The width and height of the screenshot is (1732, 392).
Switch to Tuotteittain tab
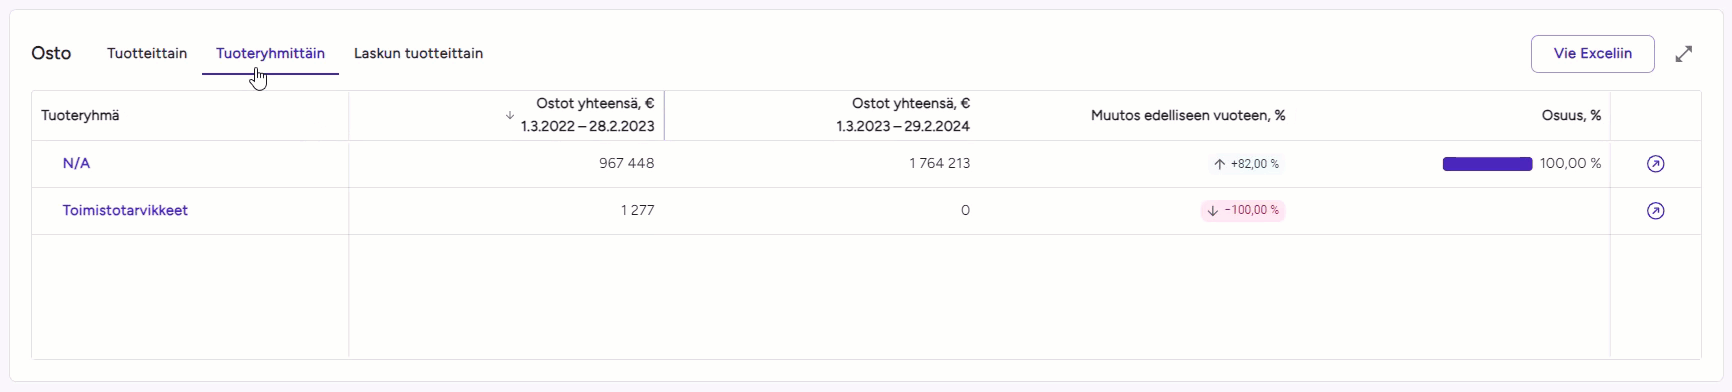[x=147, y=54]
